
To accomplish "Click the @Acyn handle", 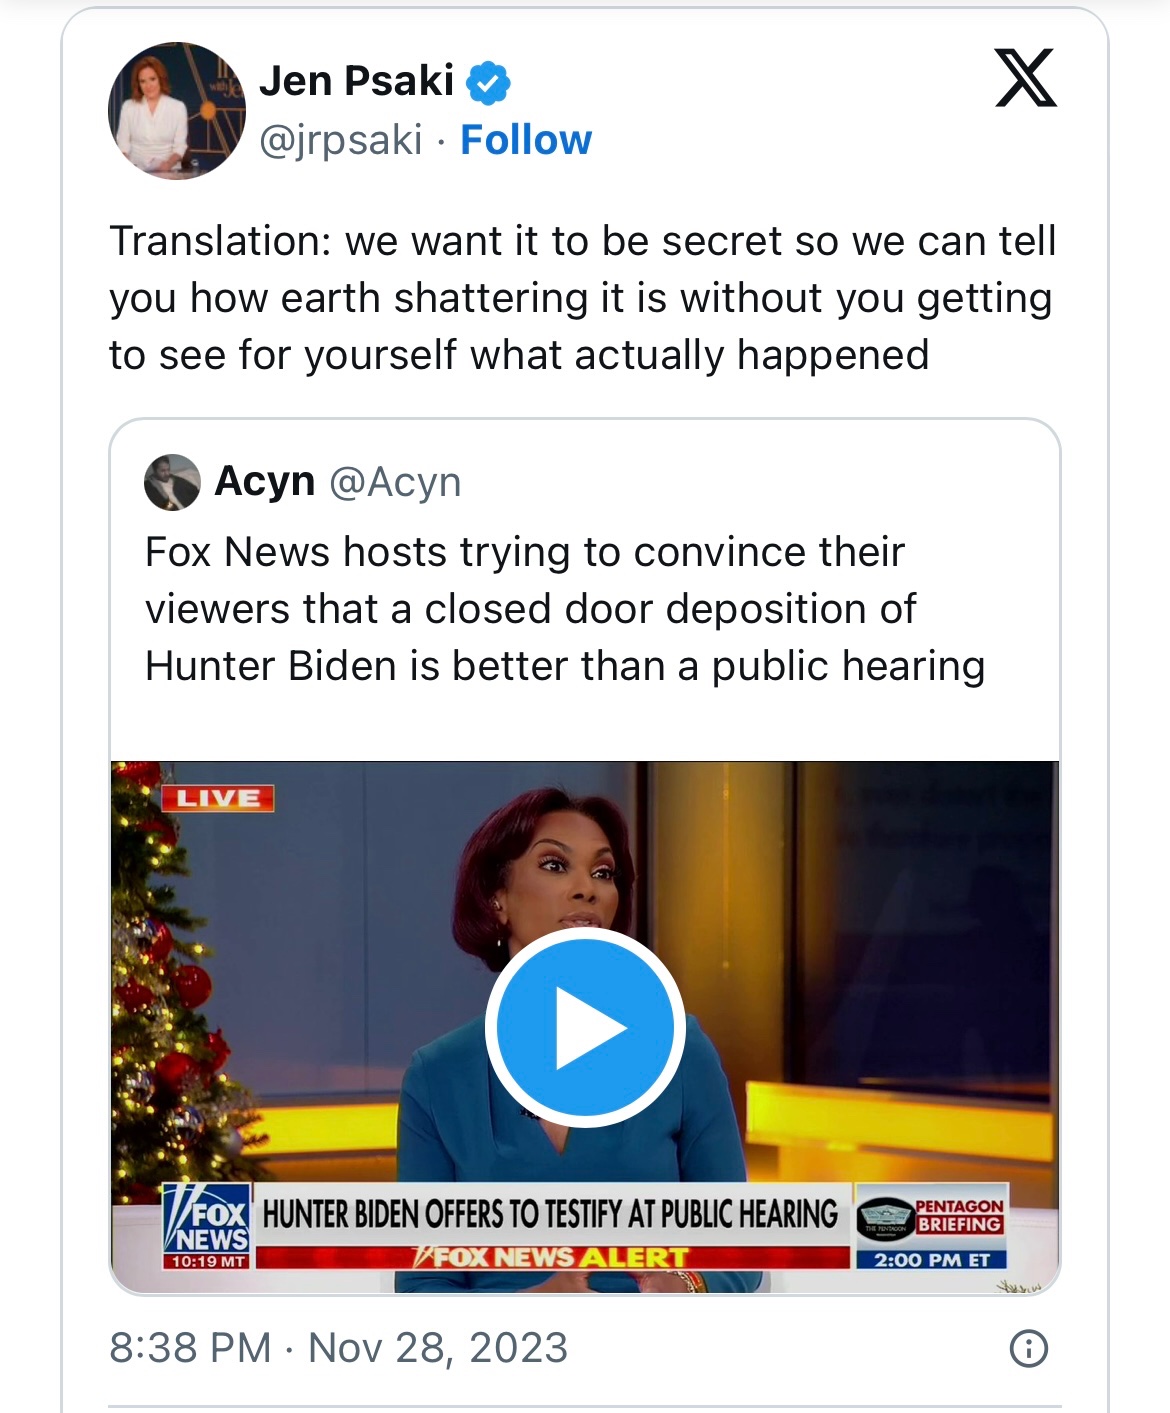I will [x=395, y=482].
